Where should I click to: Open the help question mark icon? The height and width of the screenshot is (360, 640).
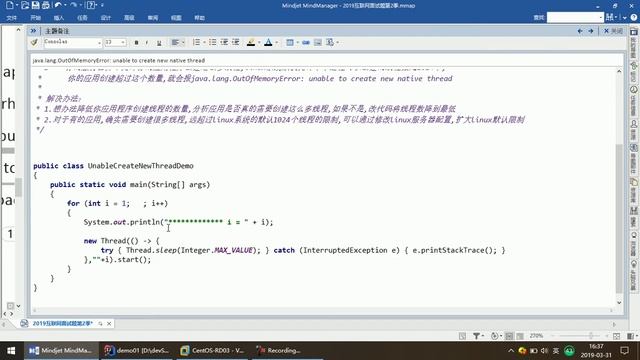tap(634, 17)
